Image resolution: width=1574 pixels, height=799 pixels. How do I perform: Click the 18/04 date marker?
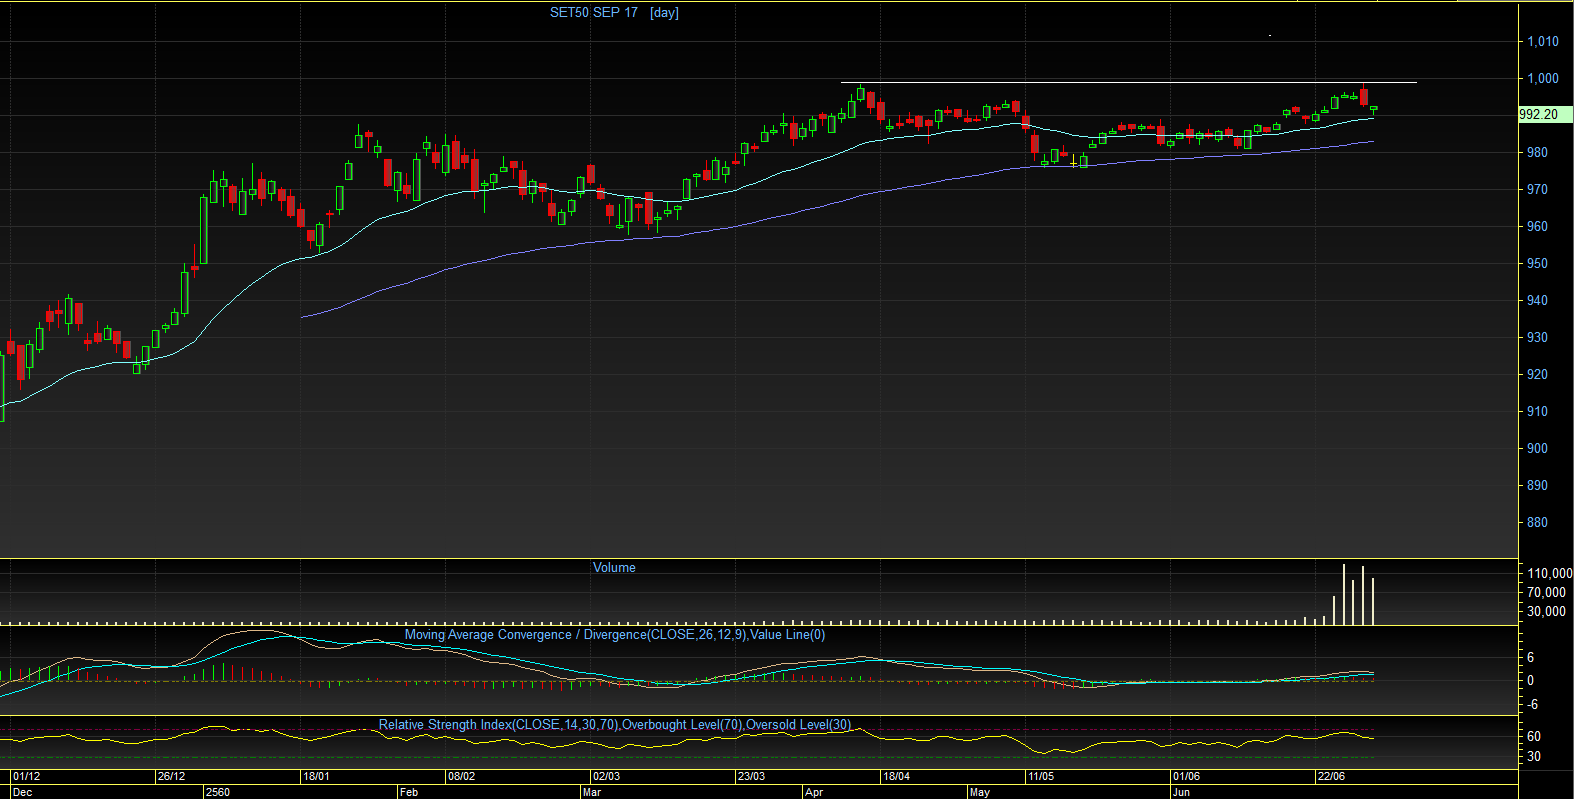coord(897,776)
